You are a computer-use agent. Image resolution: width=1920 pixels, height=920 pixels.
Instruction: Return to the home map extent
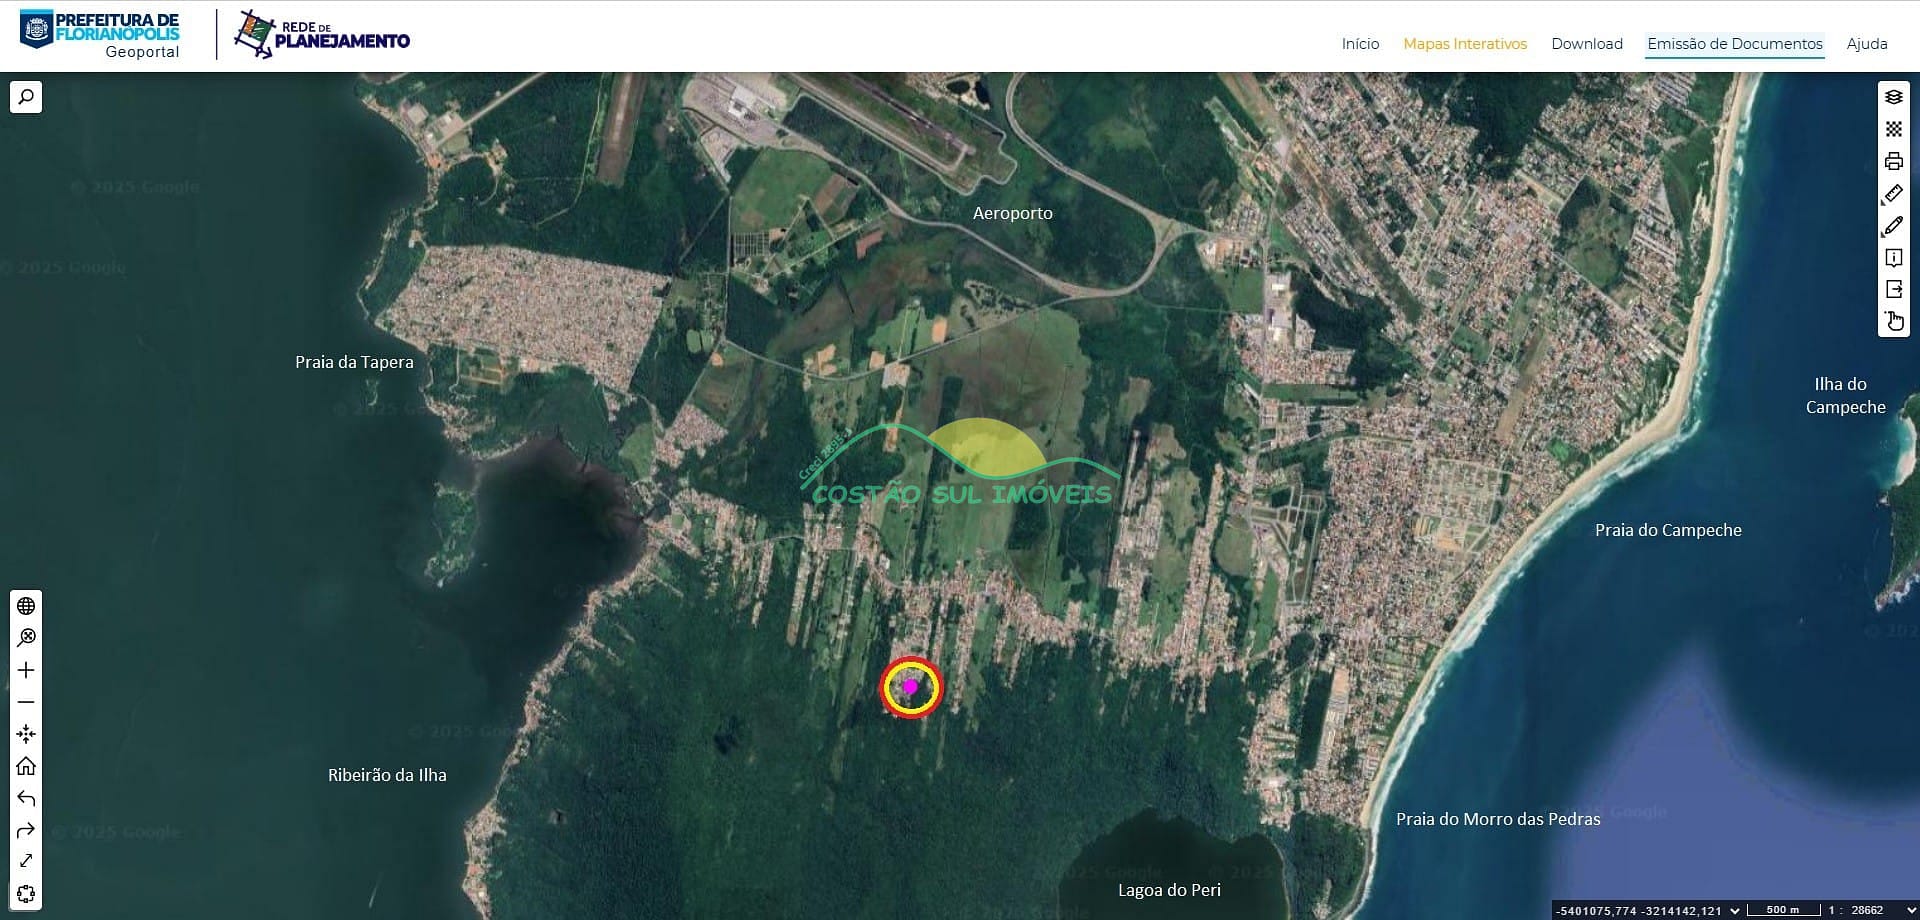click(x=26, y=766)
